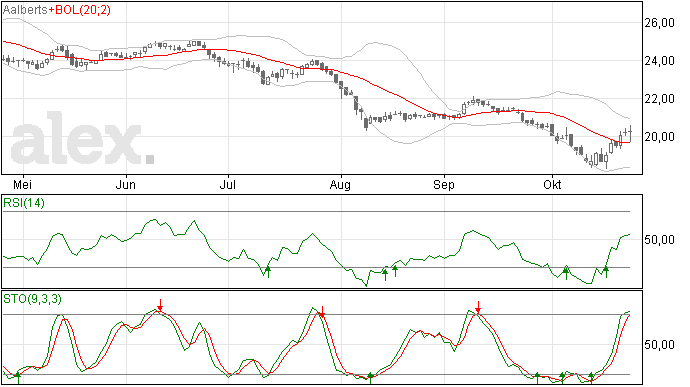Select the 22,00 price axis label
Image resolution: width=690 pixels, height=387 pixels.
point(659,99)
